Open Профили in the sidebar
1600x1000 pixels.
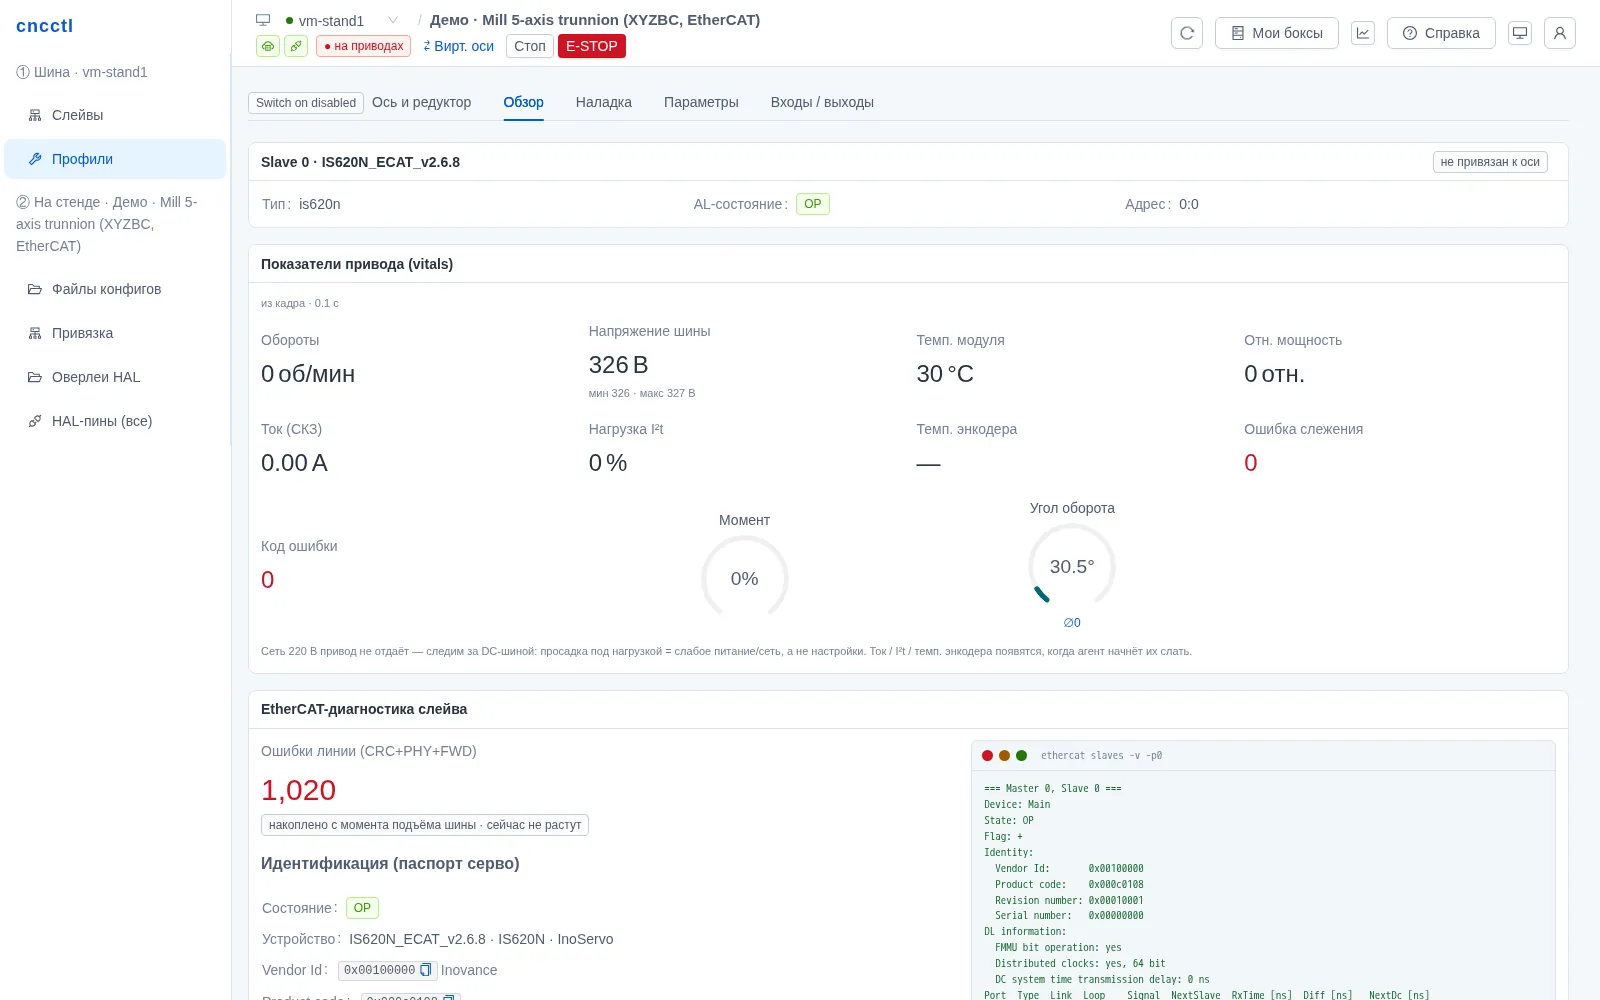(x=115, y=159)
